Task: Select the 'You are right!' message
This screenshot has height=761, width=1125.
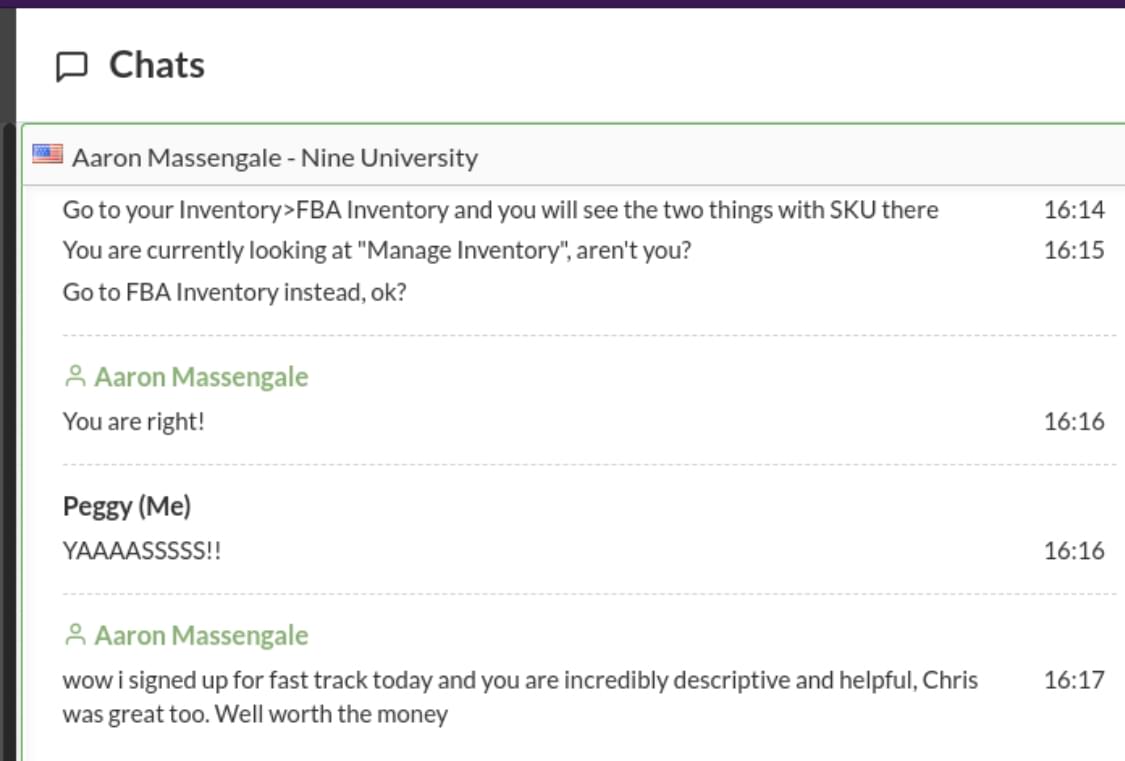Action: click(133, 422)
